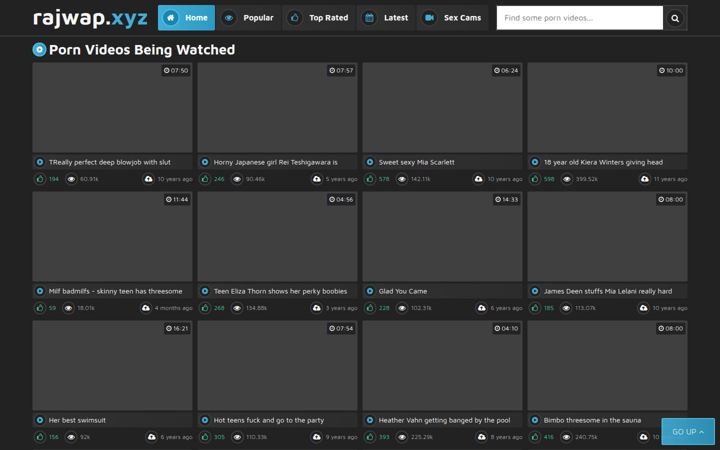Open the Glad You Came title link
Image resolution: width=720 pixels, height=450 pixels.
403,291
